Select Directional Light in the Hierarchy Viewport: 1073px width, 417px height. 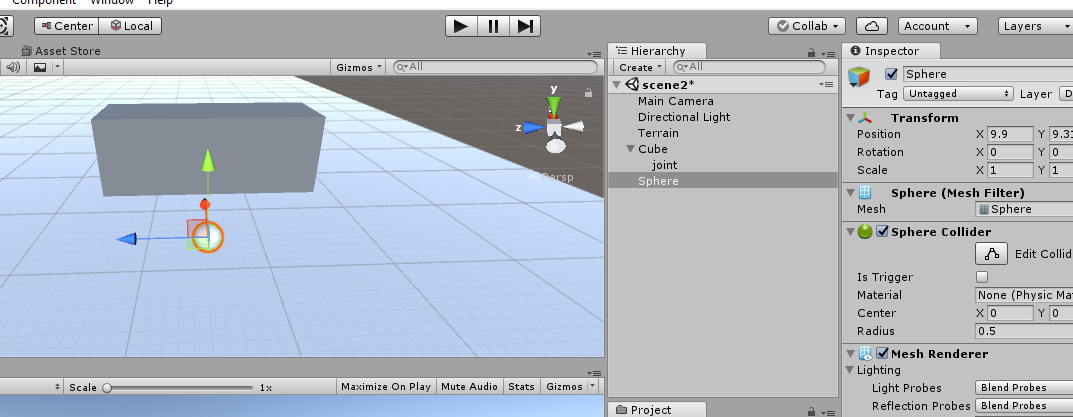(684, 117)
